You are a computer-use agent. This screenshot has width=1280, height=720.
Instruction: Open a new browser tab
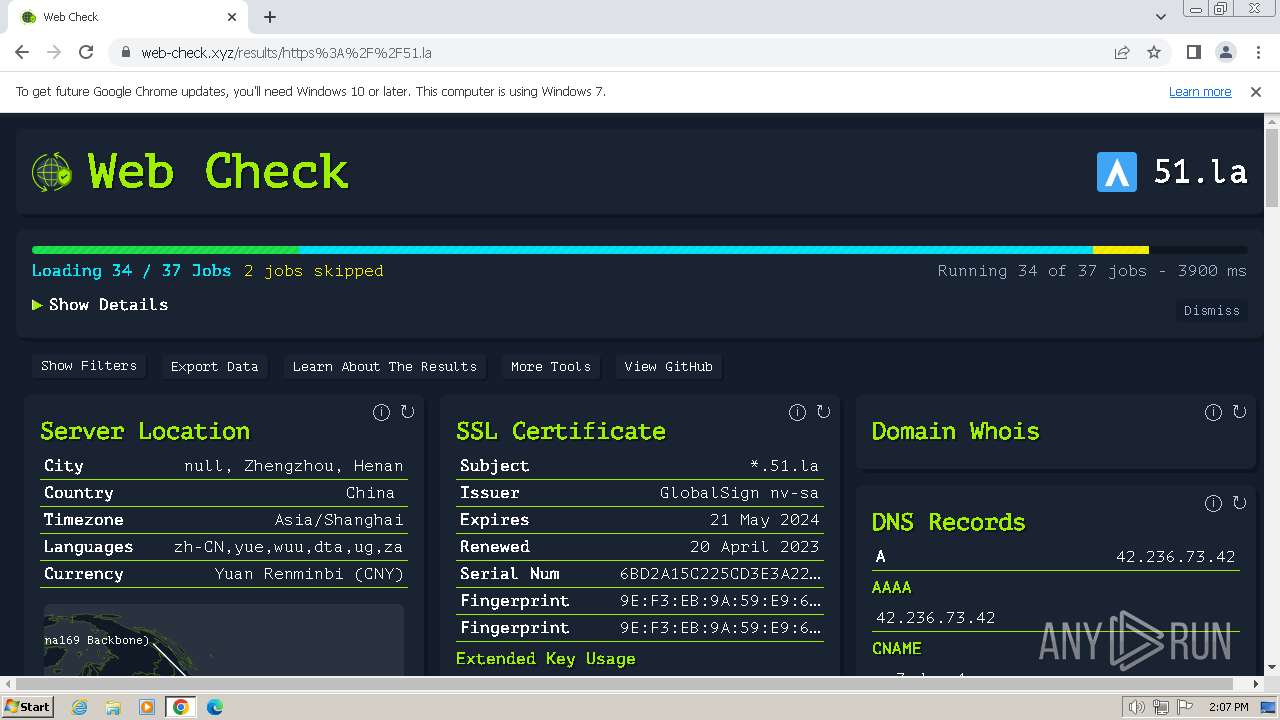270,17
